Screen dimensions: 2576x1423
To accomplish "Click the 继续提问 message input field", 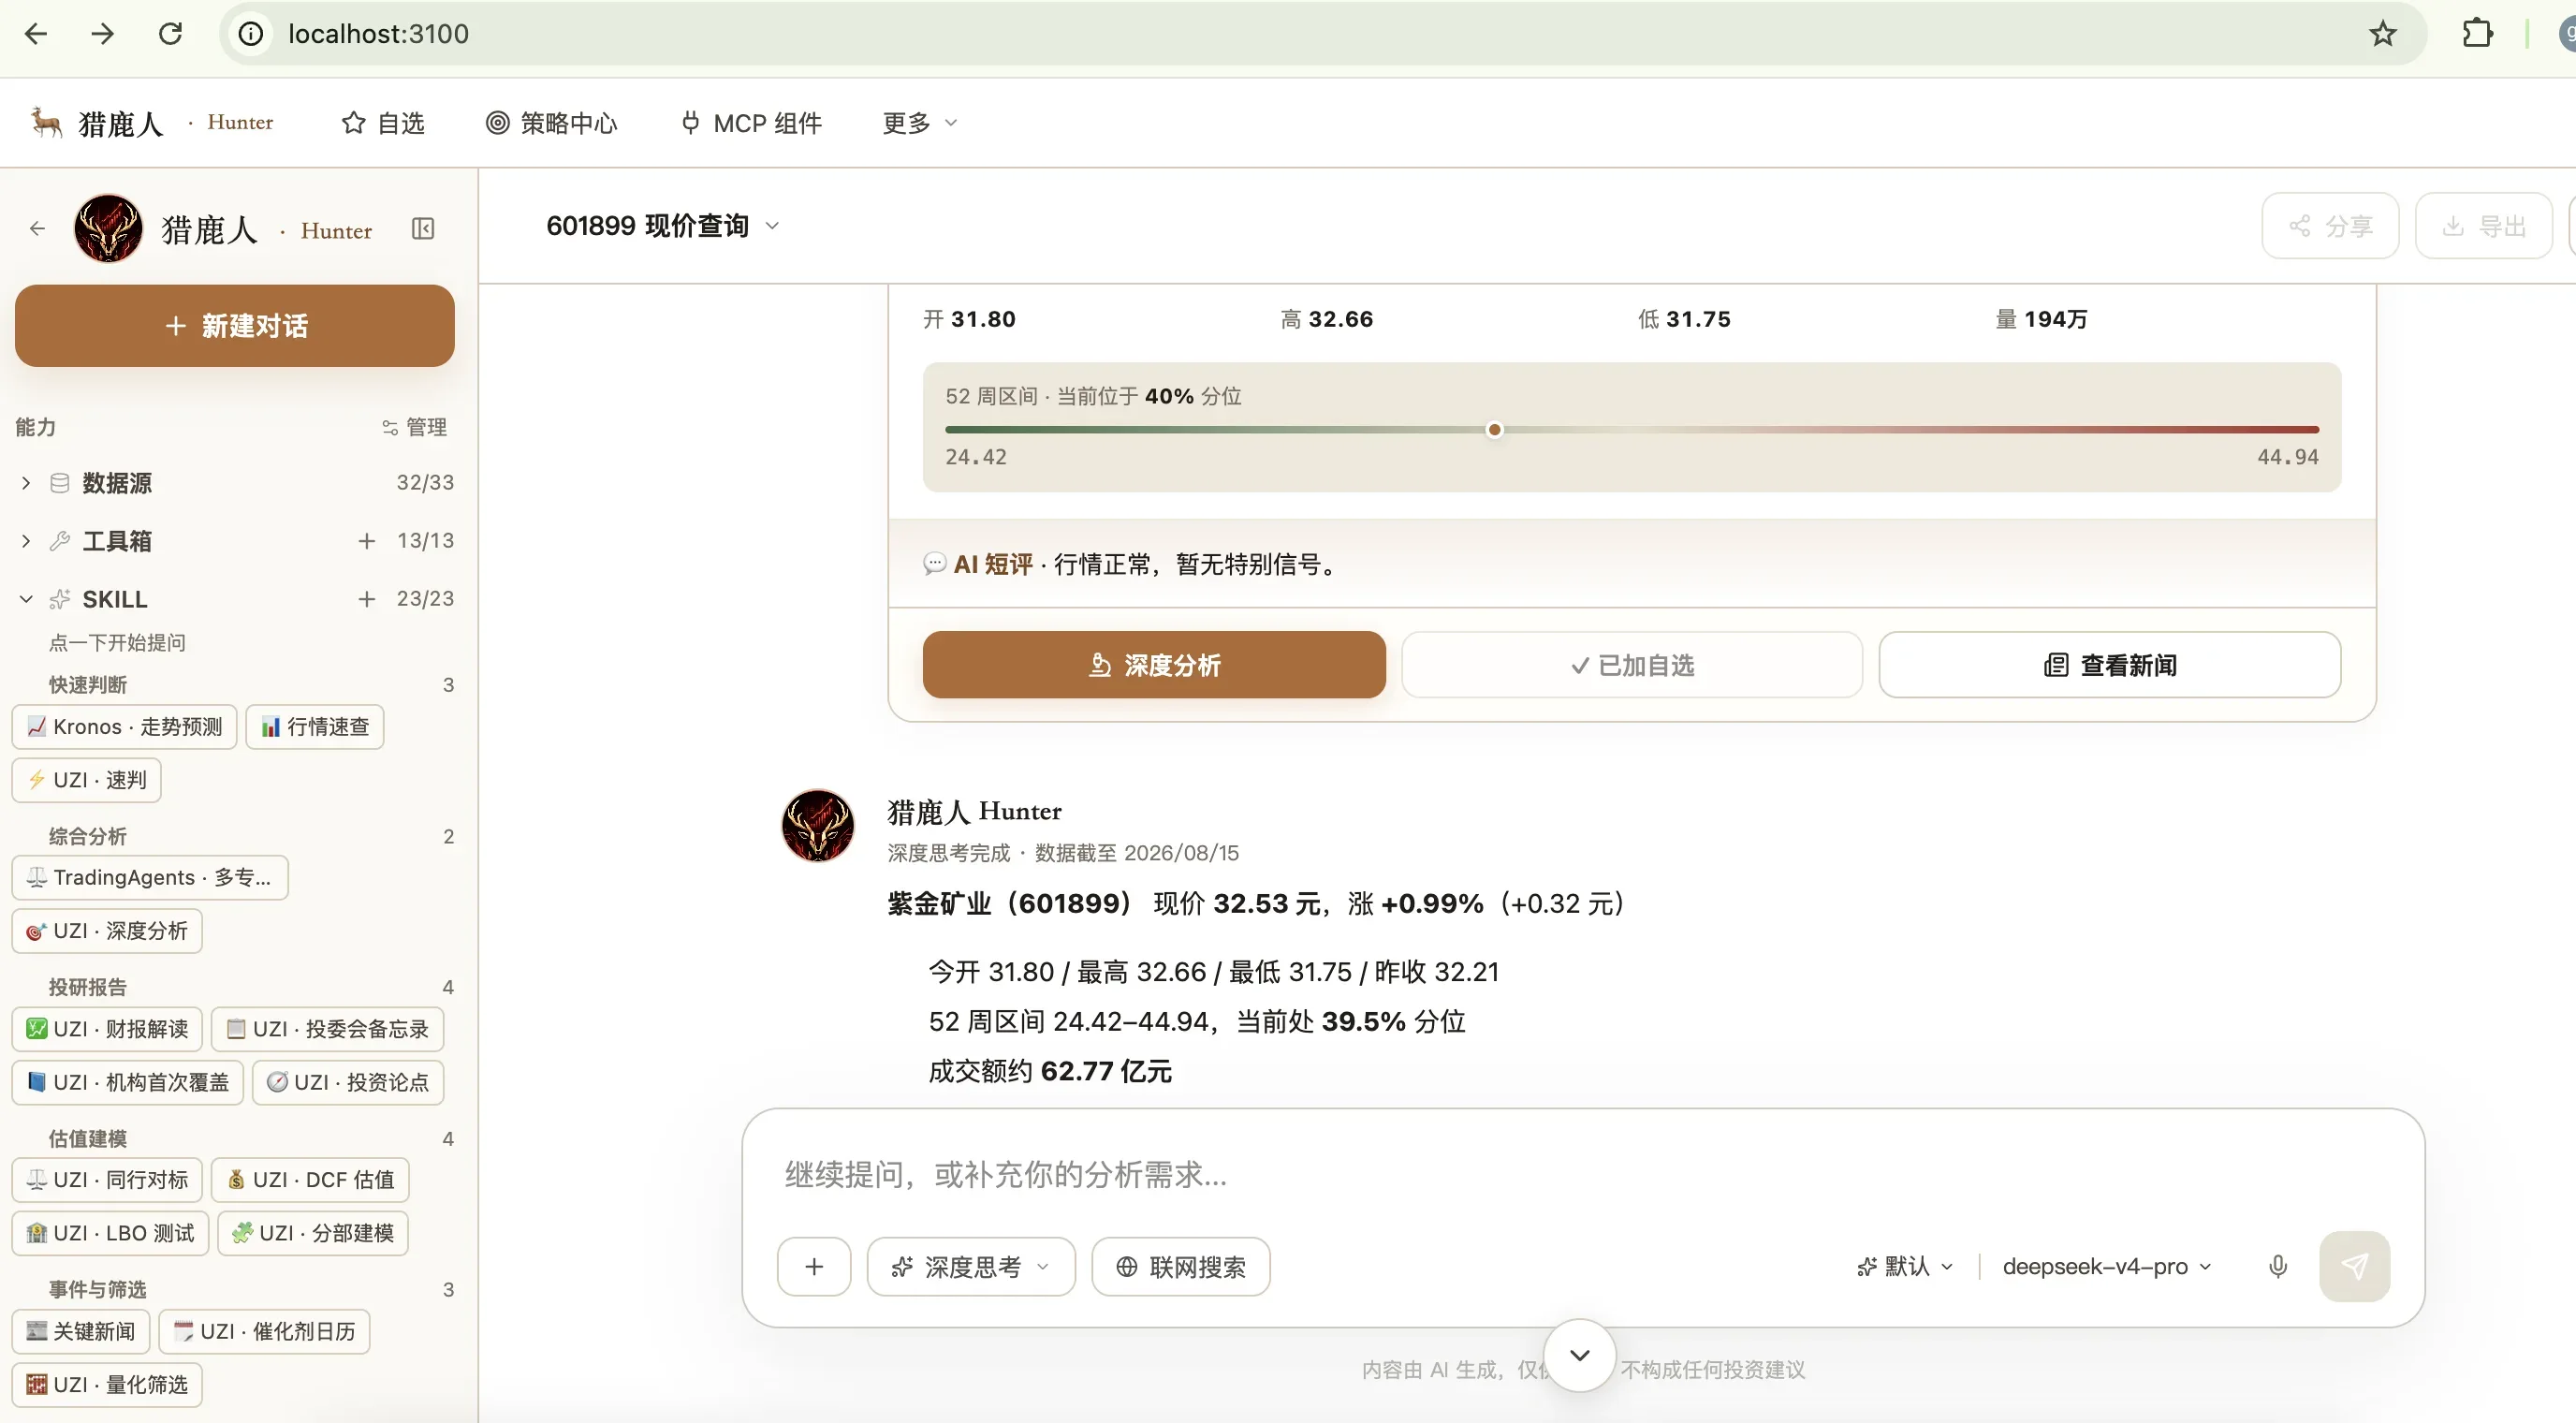I will click(1583, 1174).
